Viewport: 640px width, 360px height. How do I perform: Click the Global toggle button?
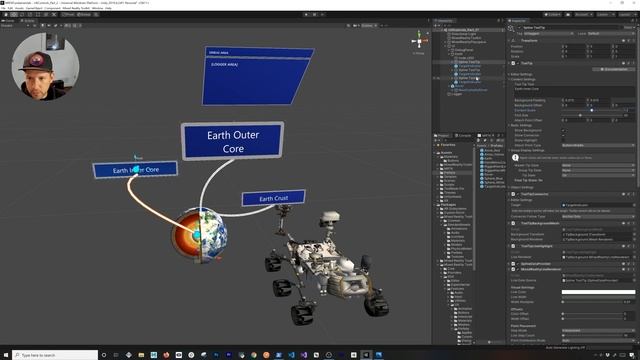click(x=84, y=15)
